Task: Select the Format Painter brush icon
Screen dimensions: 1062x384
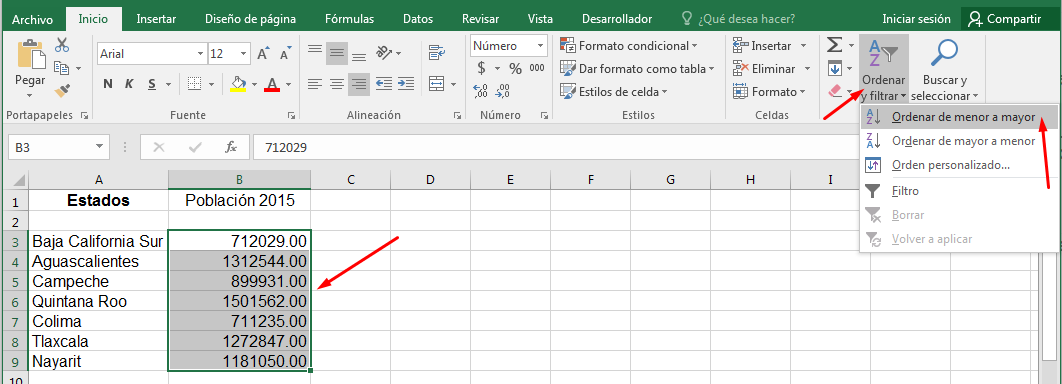Action: (62, 90)
